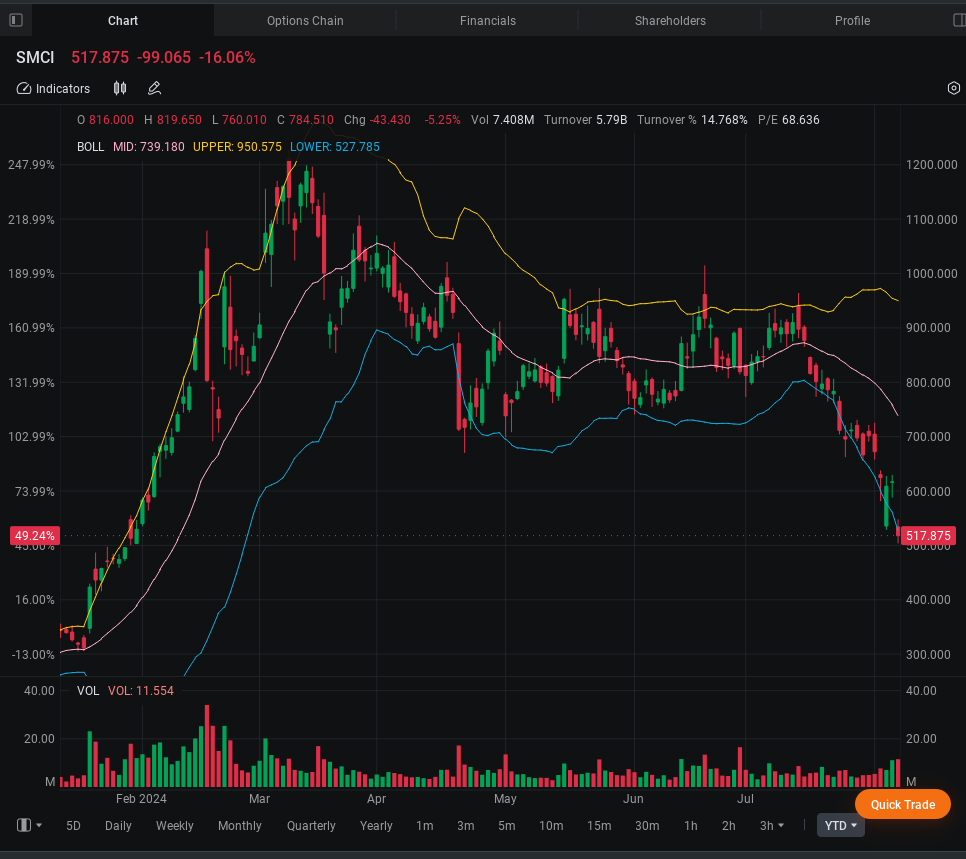966x859 pixels.
Task: Open the Financials tab
Action: click(488, 21)
